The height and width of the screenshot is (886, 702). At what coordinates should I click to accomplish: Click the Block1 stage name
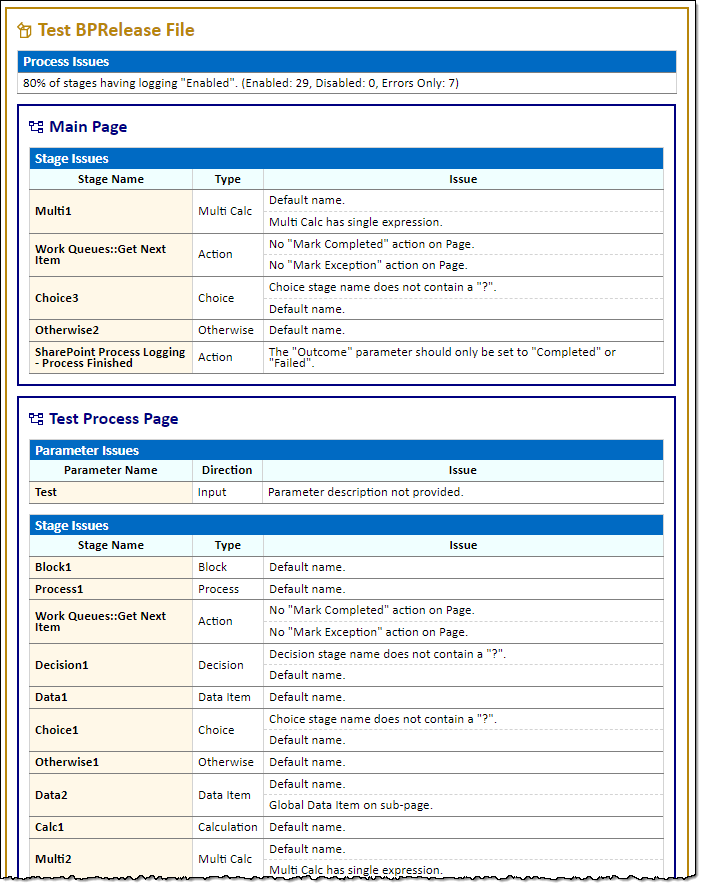tap(53, 567)
